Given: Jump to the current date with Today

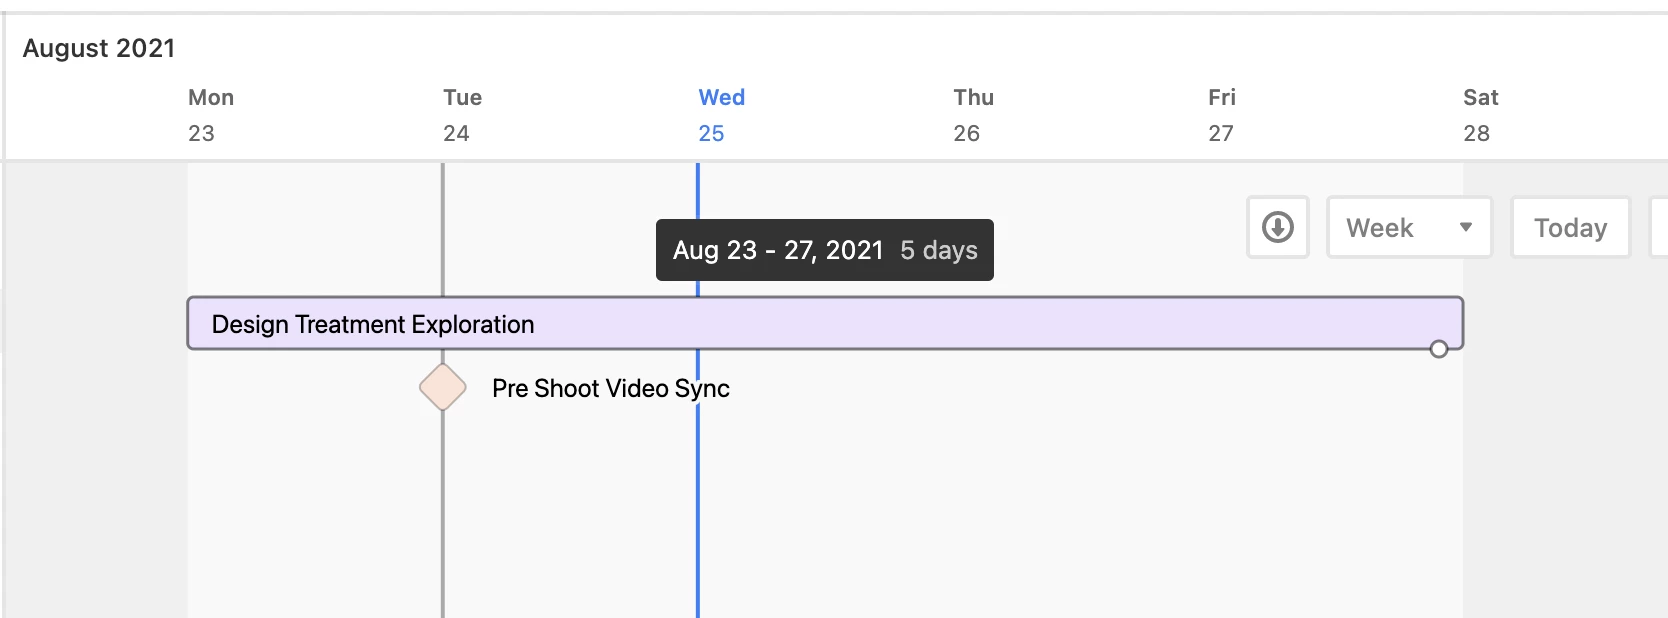Looking at the screenshot, I should (x=1570, y=227).
